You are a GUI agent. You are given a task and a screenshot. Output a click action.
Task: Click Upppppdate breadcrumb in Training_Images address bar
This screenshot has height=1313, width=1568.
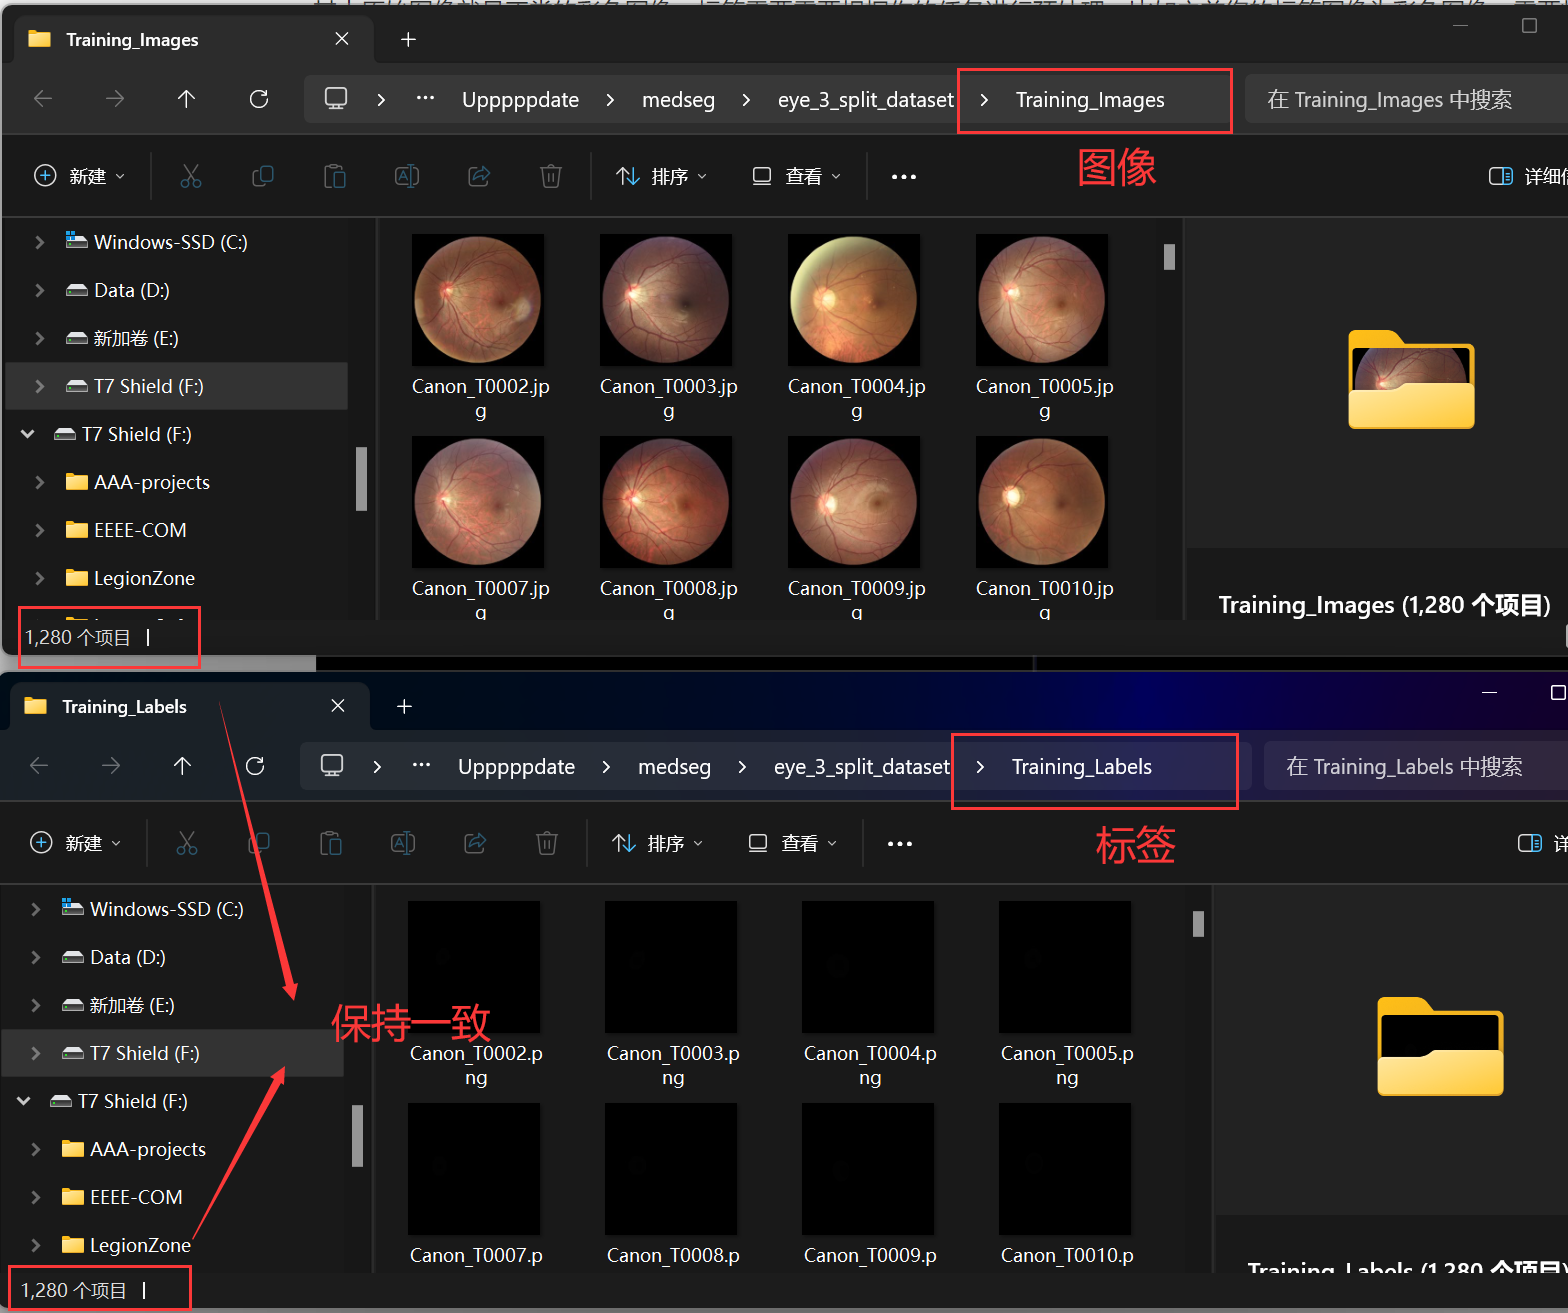[x=520, y=100]
